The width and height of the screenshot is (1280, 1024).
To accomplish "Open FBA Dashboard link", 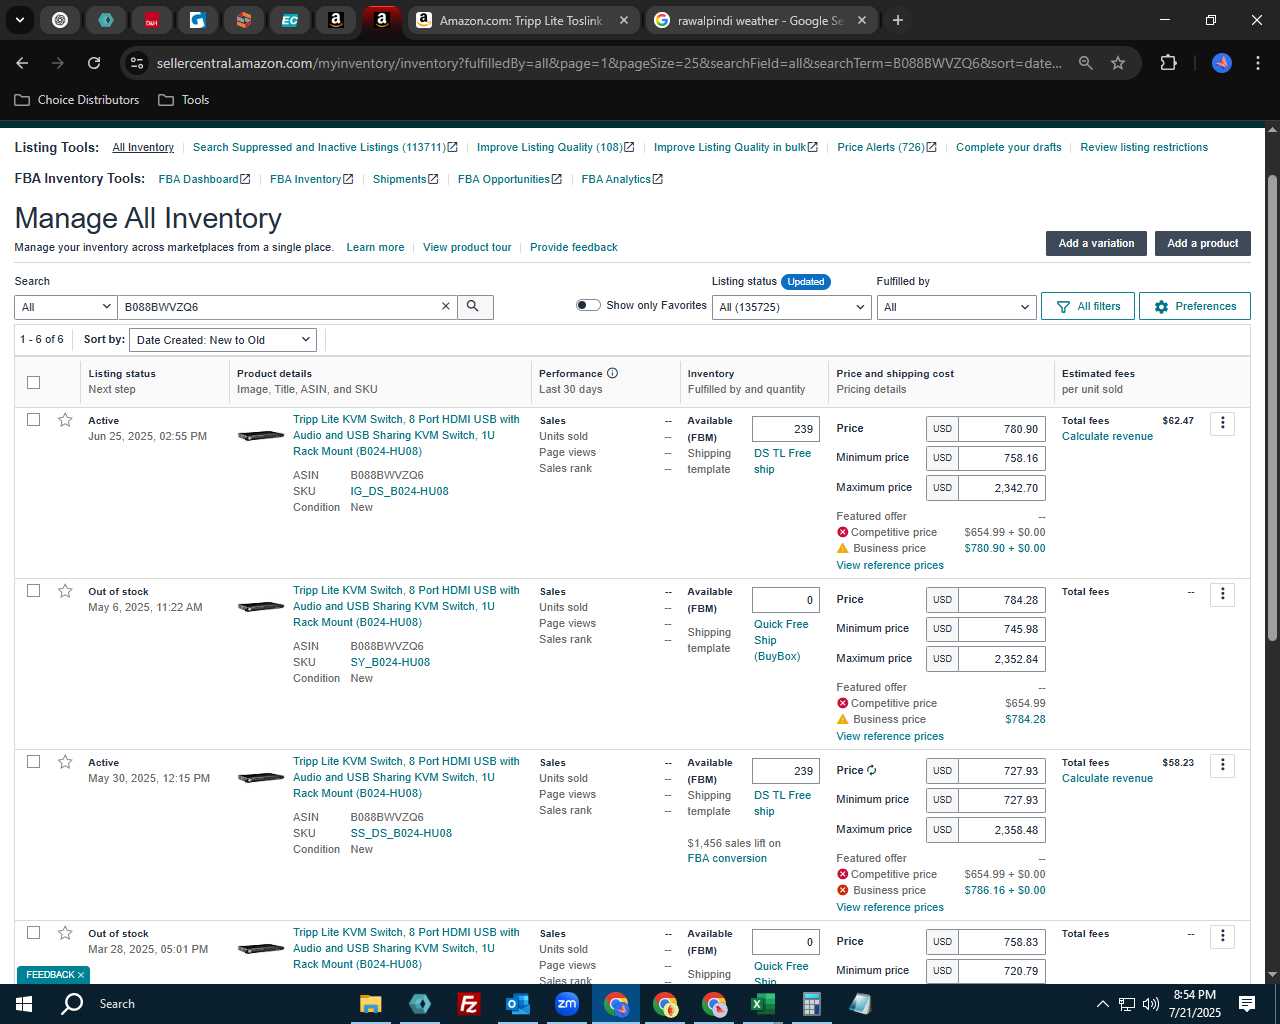I will tap(204, 179).
